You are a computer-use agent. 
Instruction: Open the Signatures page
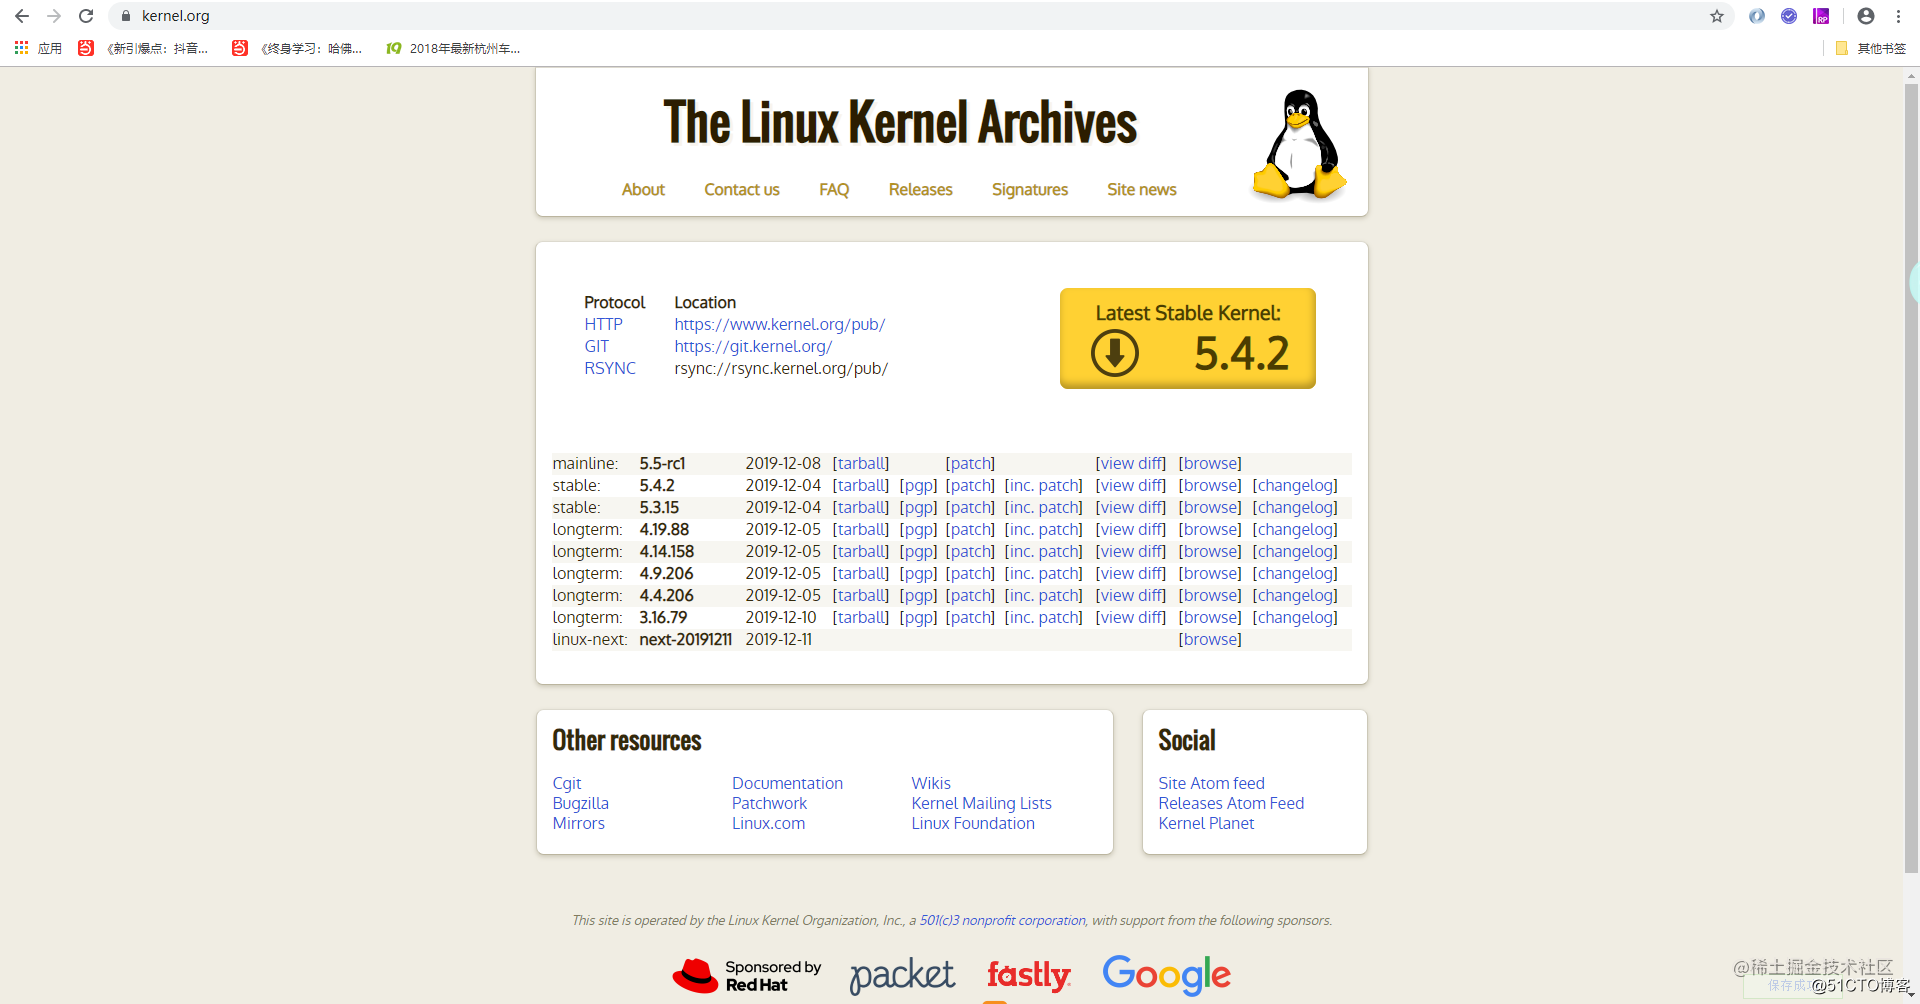1030,190
